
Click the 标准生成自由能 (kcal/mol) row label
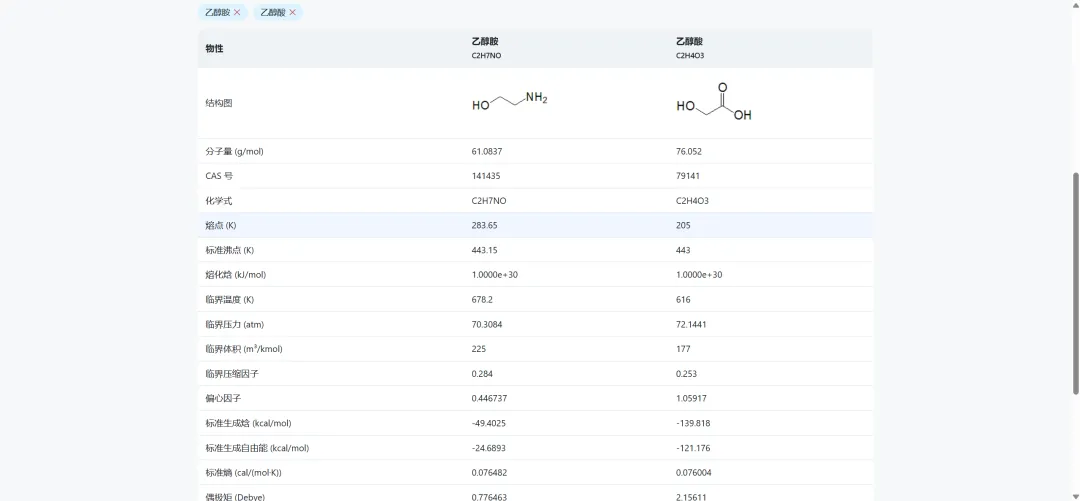click(x=257, y=448)
